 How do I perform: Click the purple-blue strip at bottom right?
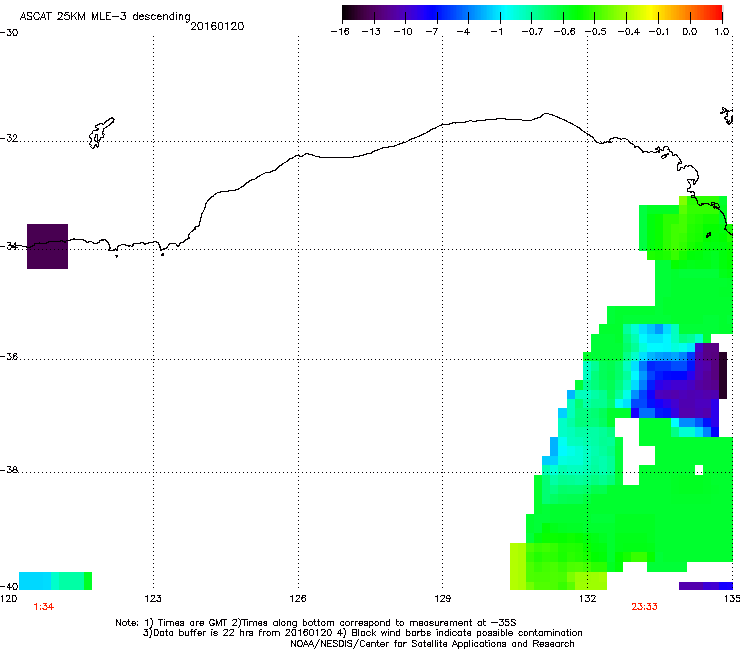(x=706, y=586)
